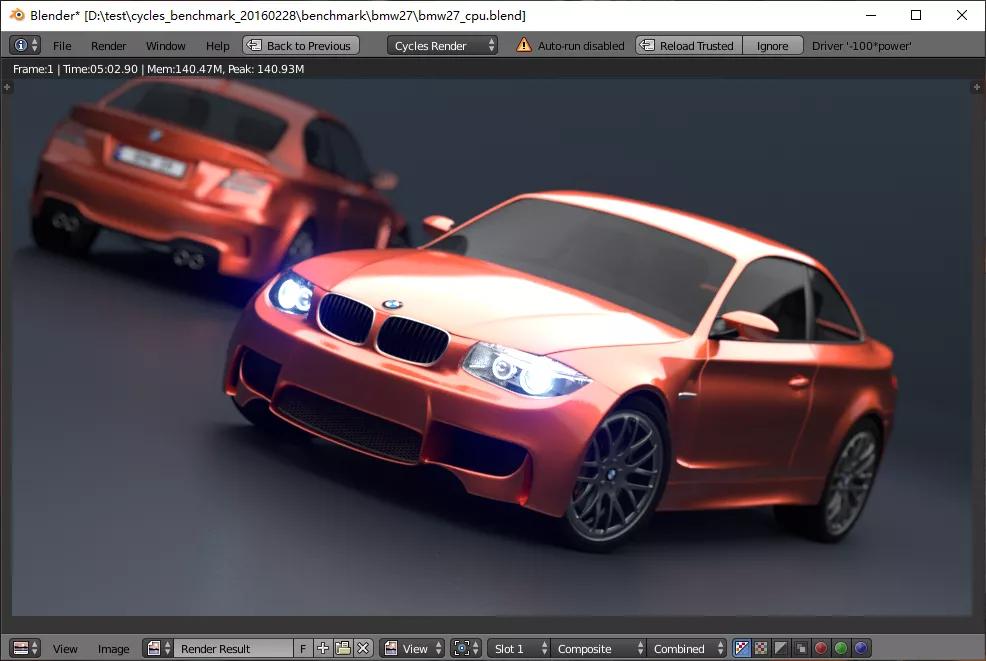
Task: Enable the blue channel display
Action: coord(861,648)
